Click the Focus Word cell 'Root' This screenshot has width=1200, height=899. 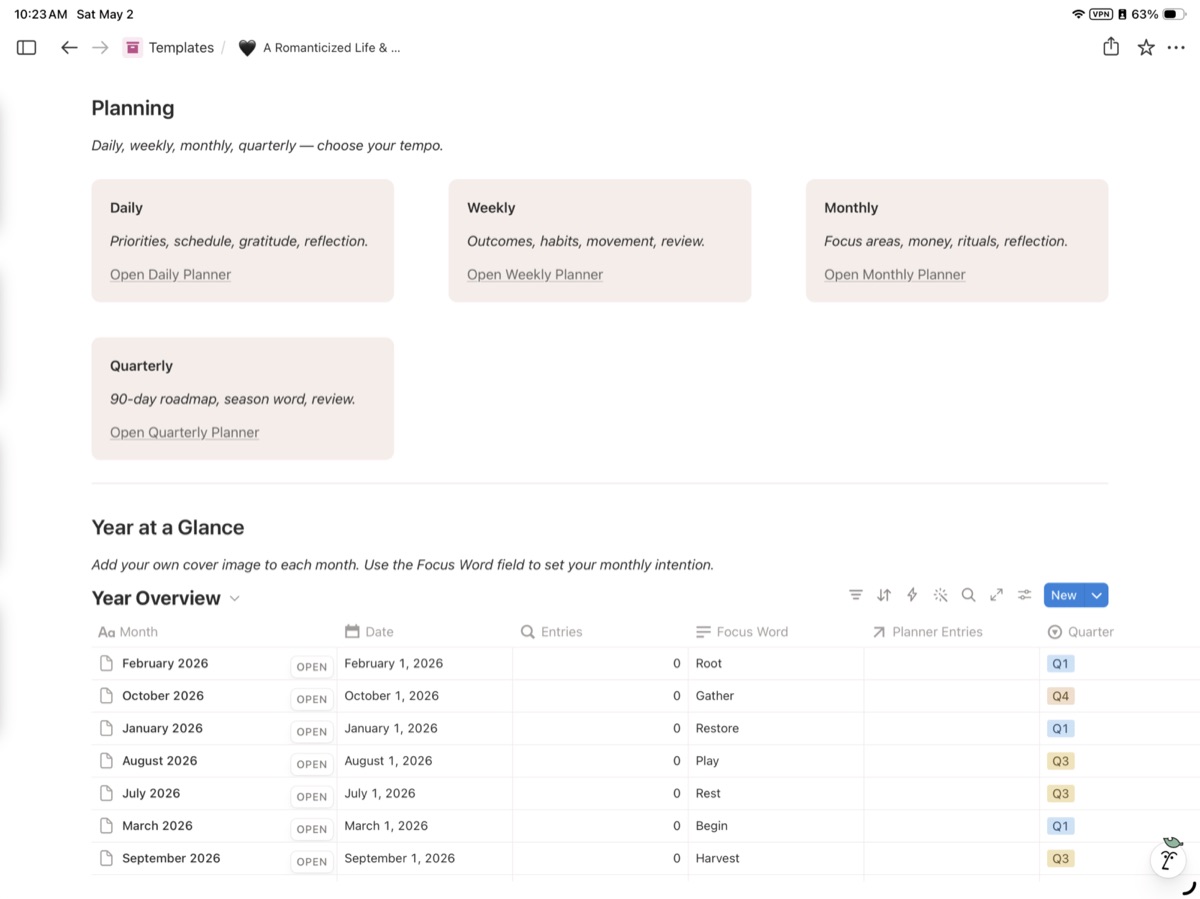tap(776, 664)
